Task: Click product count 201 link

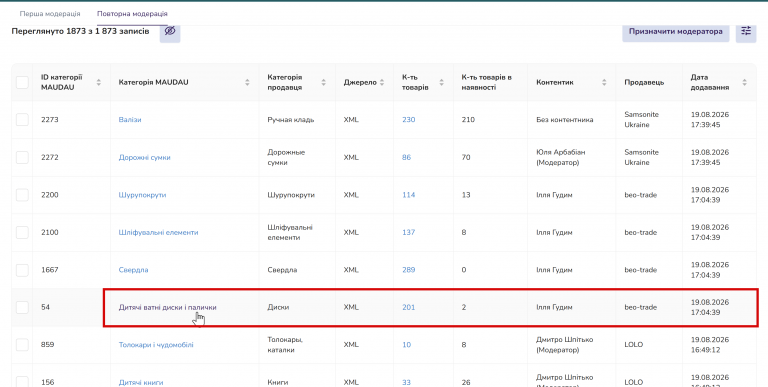Action: click(408, 307)
